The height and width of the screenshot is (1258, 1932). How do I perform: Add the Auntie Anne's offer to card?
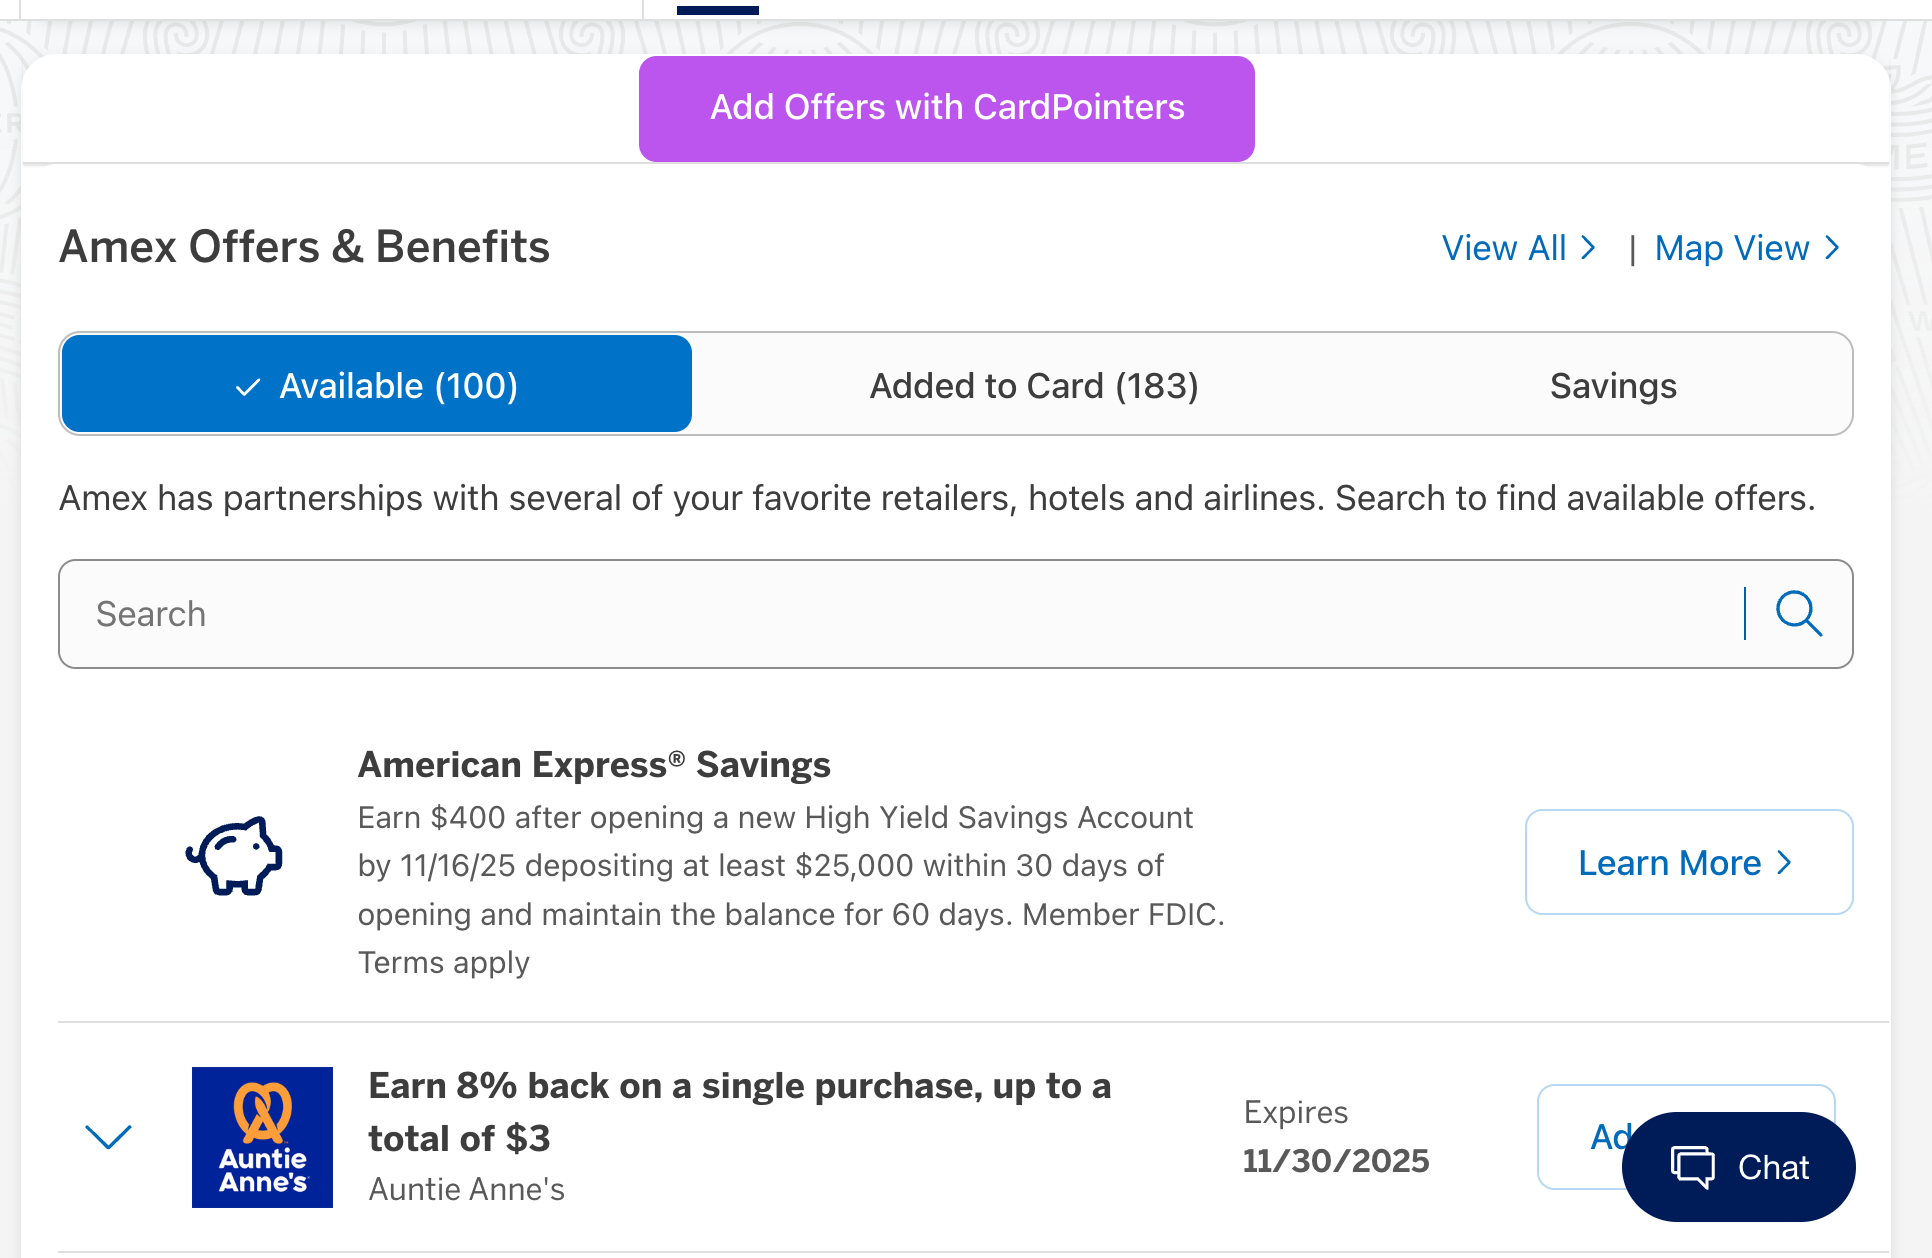coord(1590,1136)
